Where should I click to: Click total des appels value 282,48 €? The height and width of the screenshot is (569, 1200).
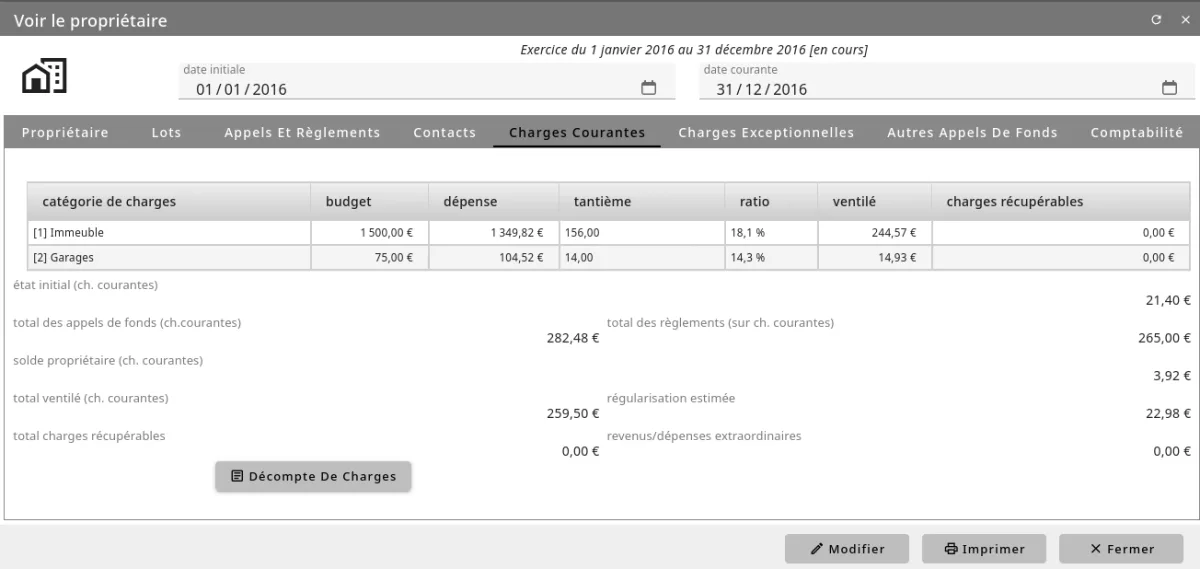[x=573, y=338]
